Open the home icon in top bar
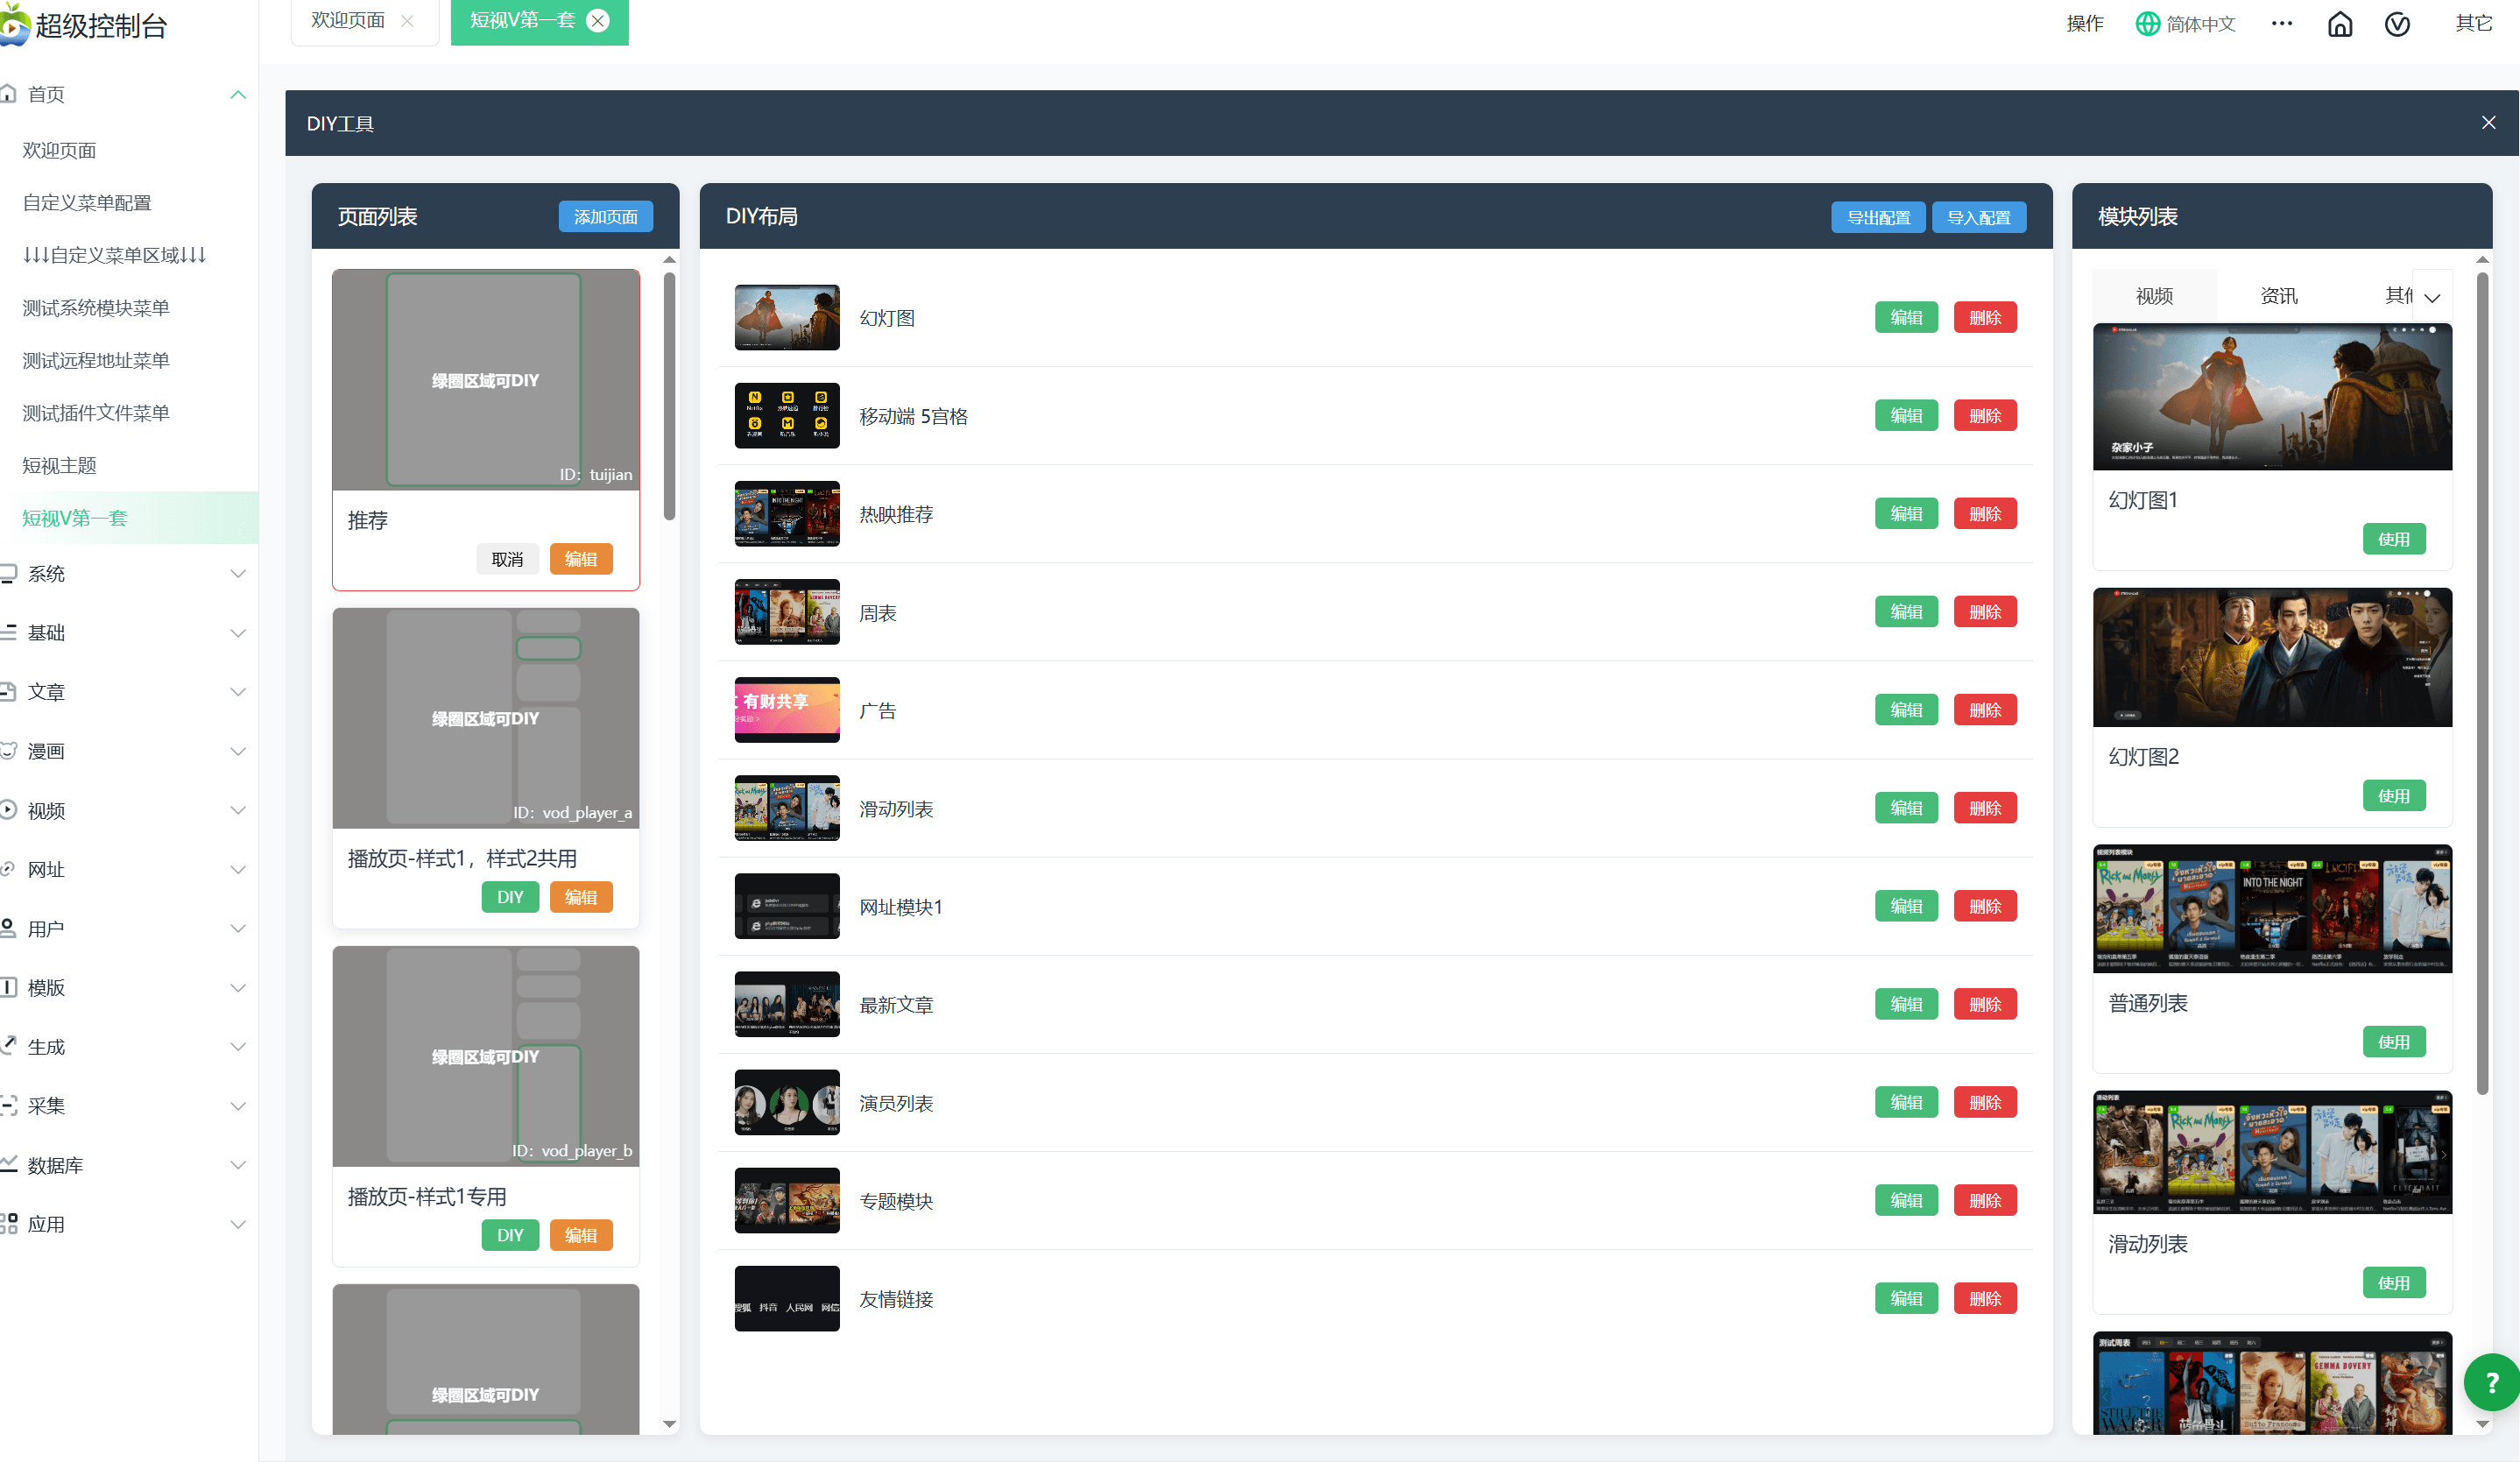 pos(2340,24)
